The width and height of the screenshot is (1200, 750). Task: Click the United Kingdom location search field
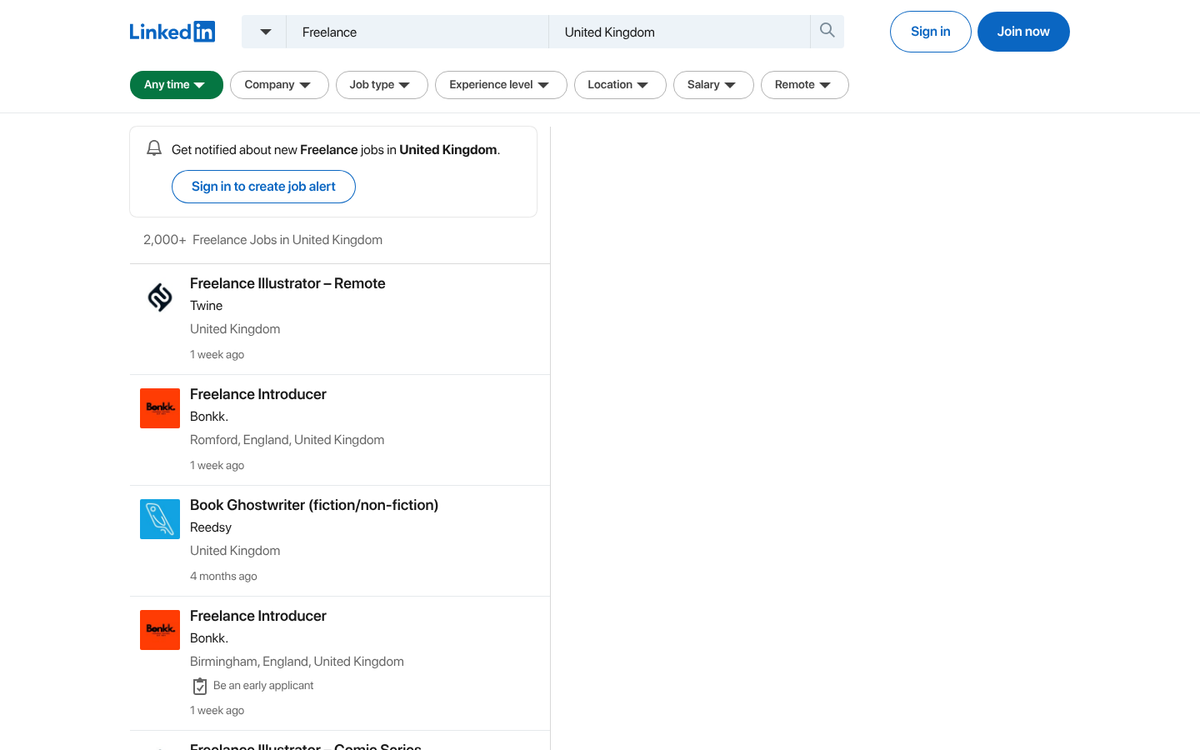[x=680, y=31]
